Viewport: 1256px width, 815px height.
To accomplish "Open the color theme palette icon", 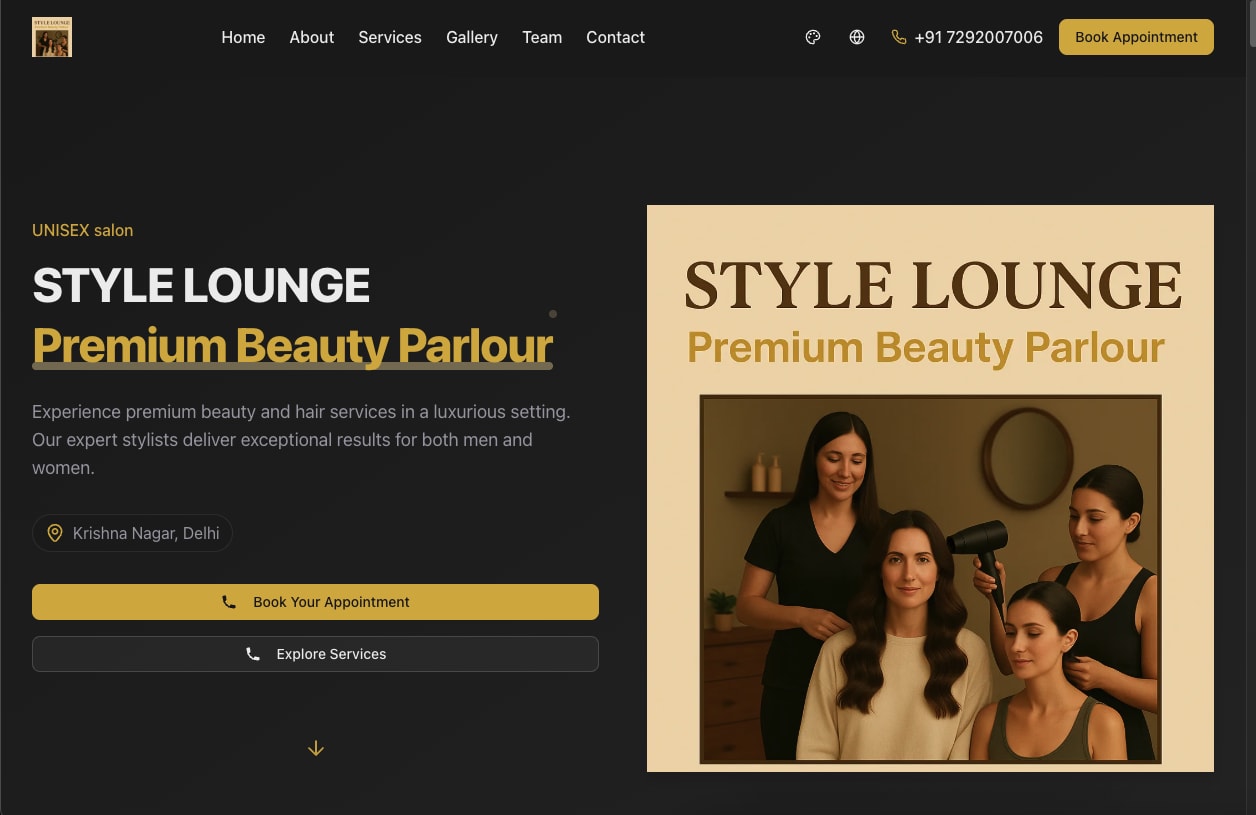I will click(813, 37).
